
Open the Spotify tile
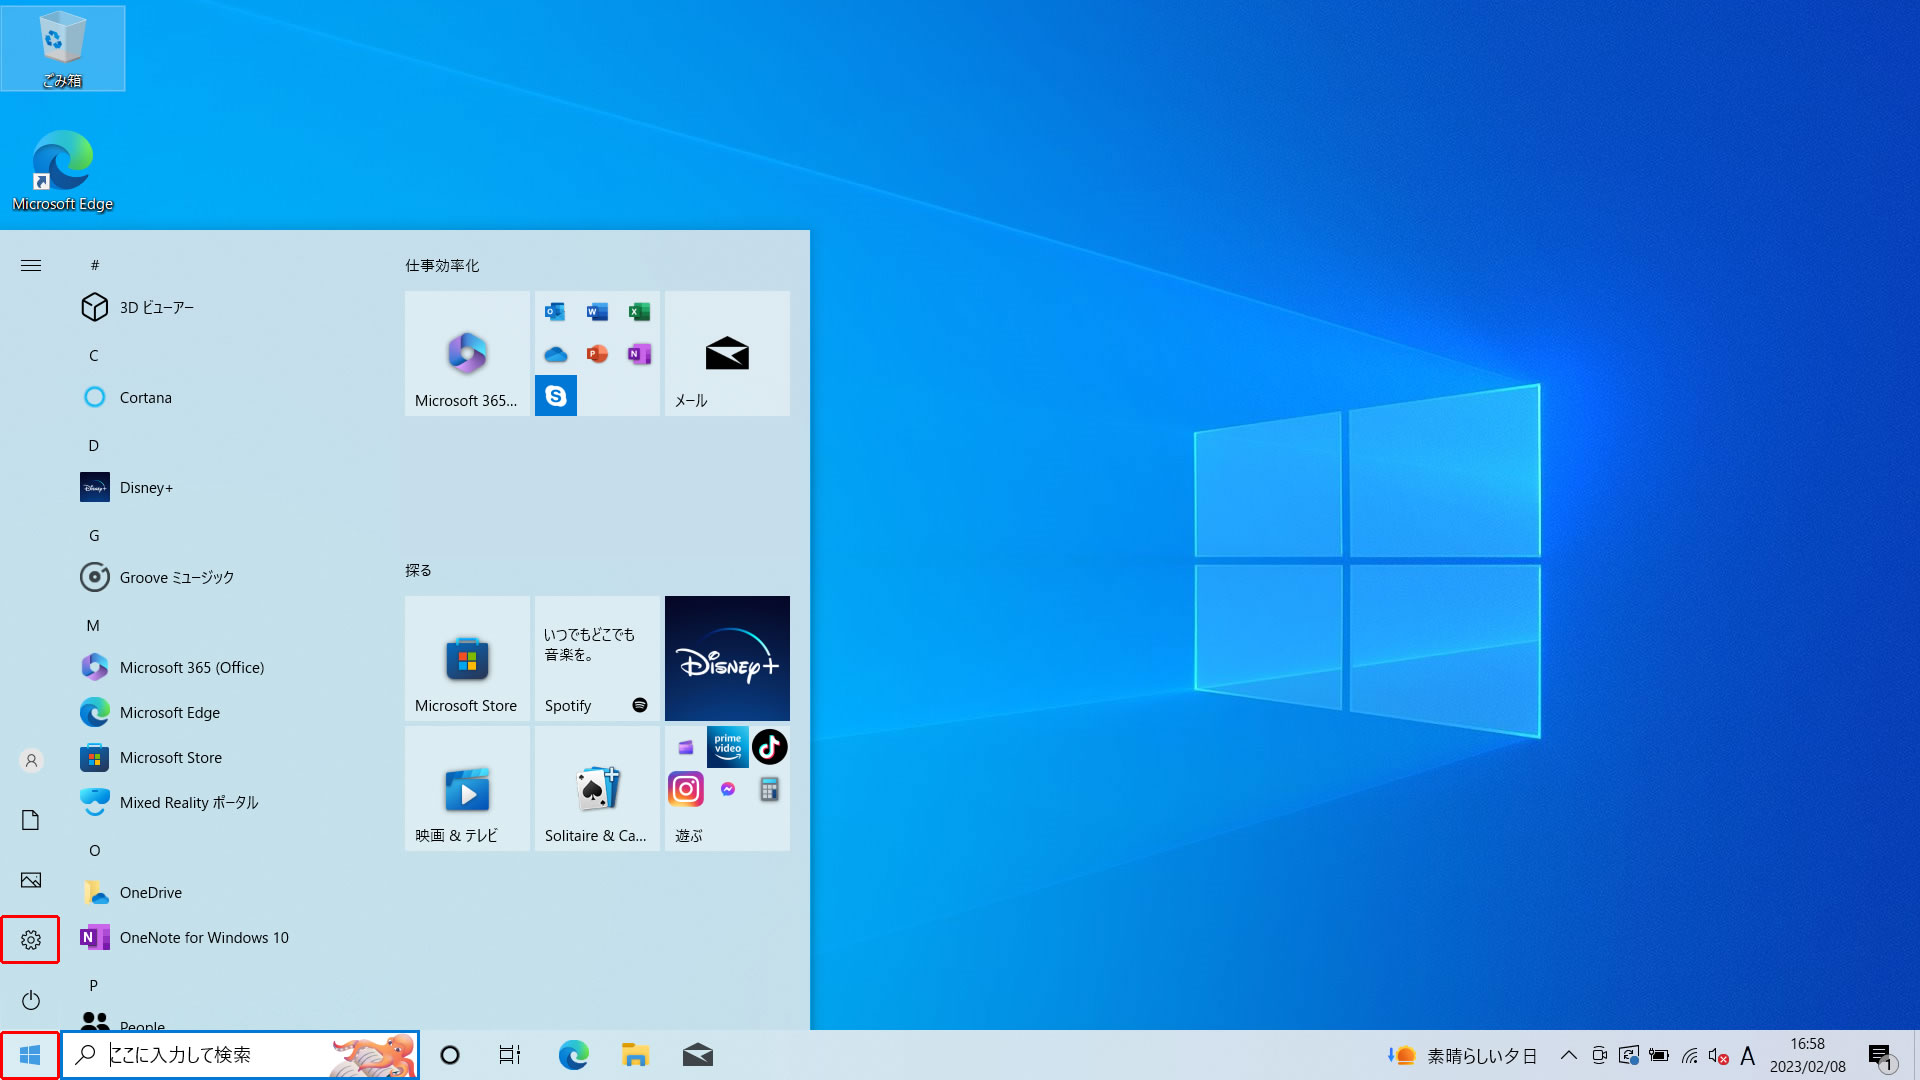coord(597,658)
